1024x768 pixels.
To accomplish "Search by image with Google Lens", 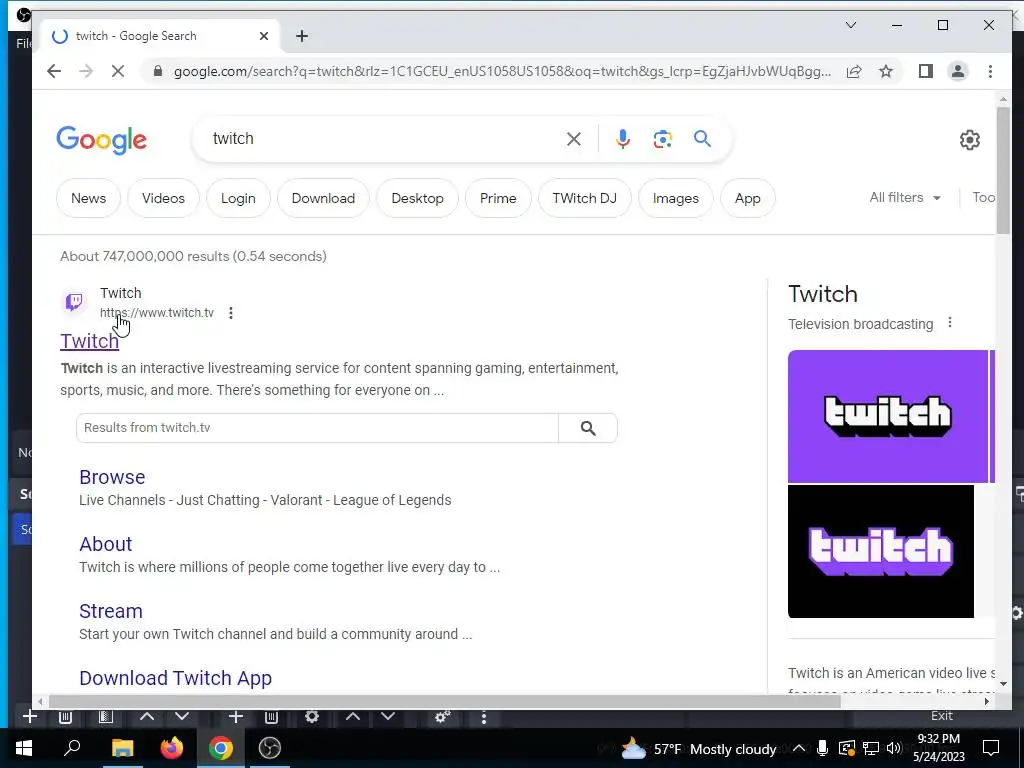I will 662,138.
